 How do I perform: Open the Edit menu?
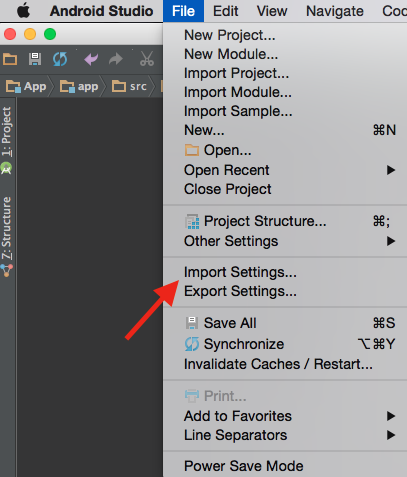pos(226,11)
